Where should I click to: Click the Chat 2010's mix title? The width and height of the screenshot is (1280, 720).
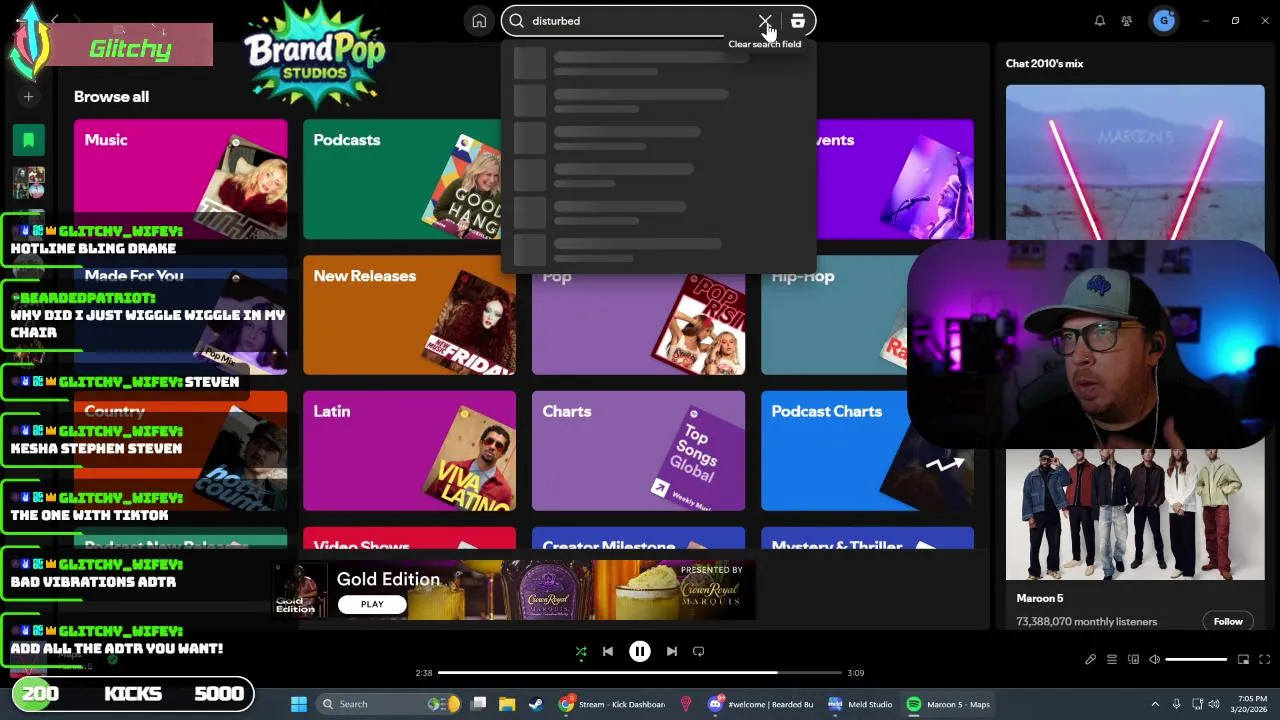[x=1044, y=63]
